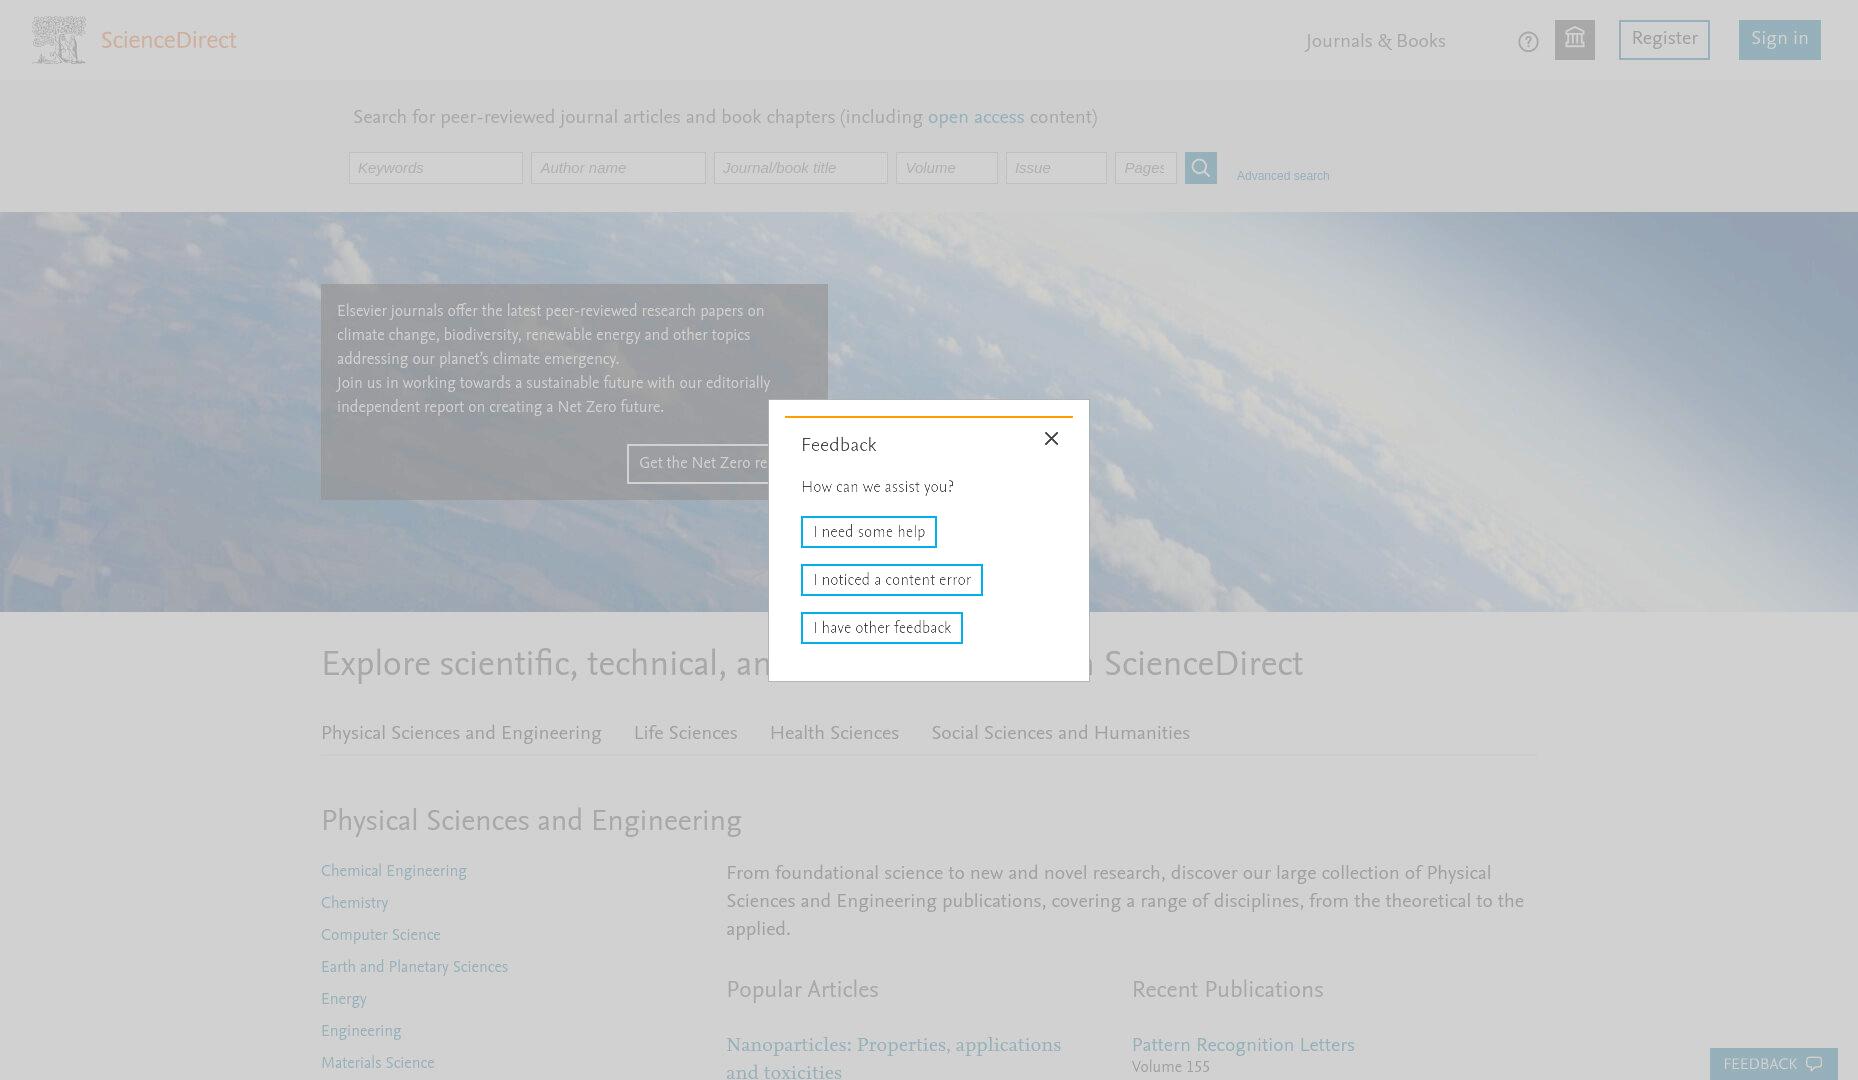Screen dimensions: 1858x1080
Task: Select 'I noticed a content error'
Action: point(892,580)
